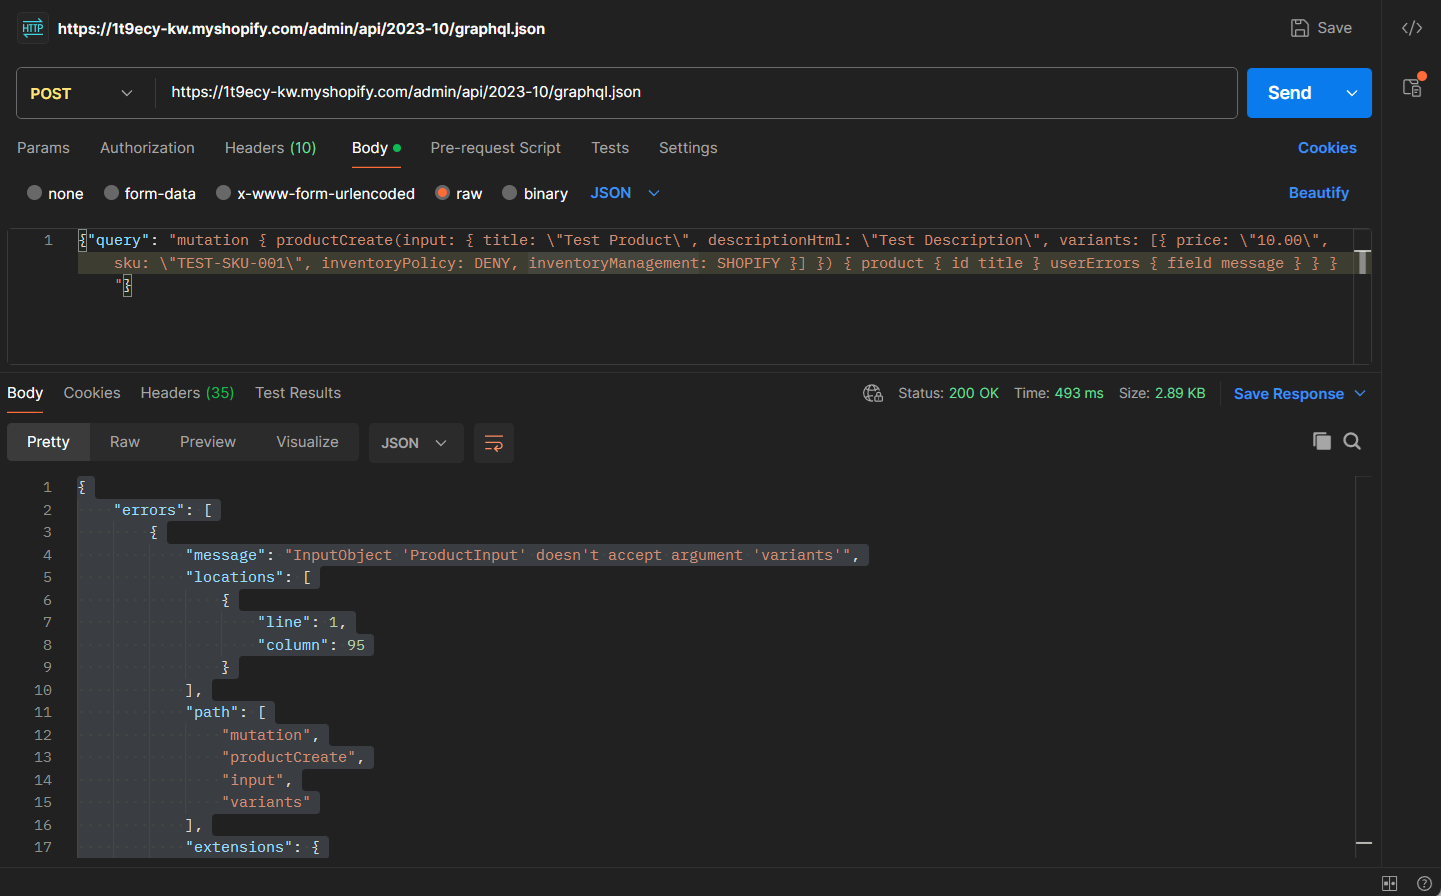
Task: Click the request title URL text
Action: [301, 29]
